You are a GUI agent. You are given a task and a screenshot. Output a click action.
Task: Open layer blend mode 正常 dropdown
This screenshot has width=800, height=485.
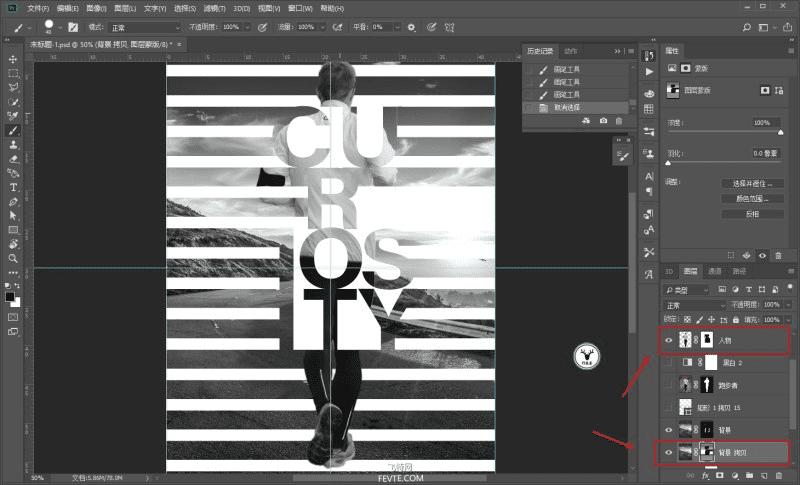[694, 305]
